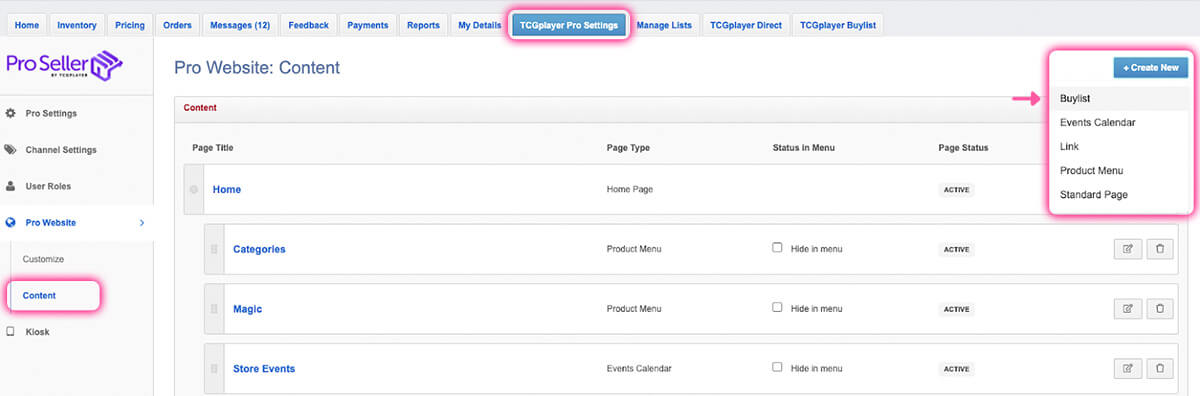Grab the drag handle on the Store Events row

click(214, 368)
